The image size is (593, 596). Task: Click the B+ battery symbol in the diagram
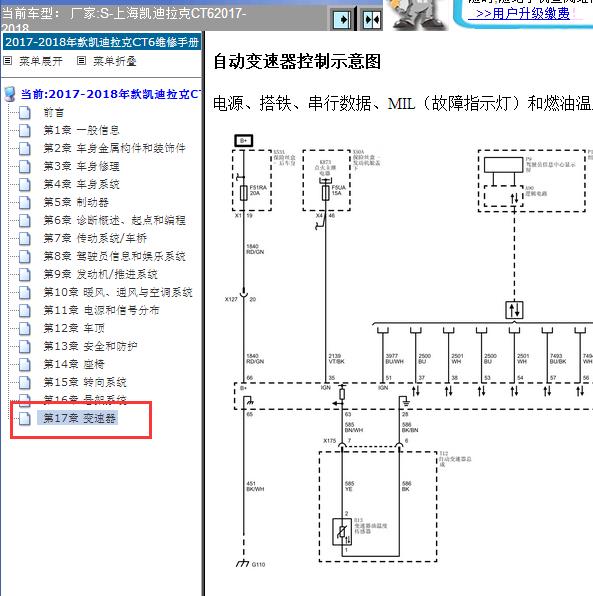[244, 141]
